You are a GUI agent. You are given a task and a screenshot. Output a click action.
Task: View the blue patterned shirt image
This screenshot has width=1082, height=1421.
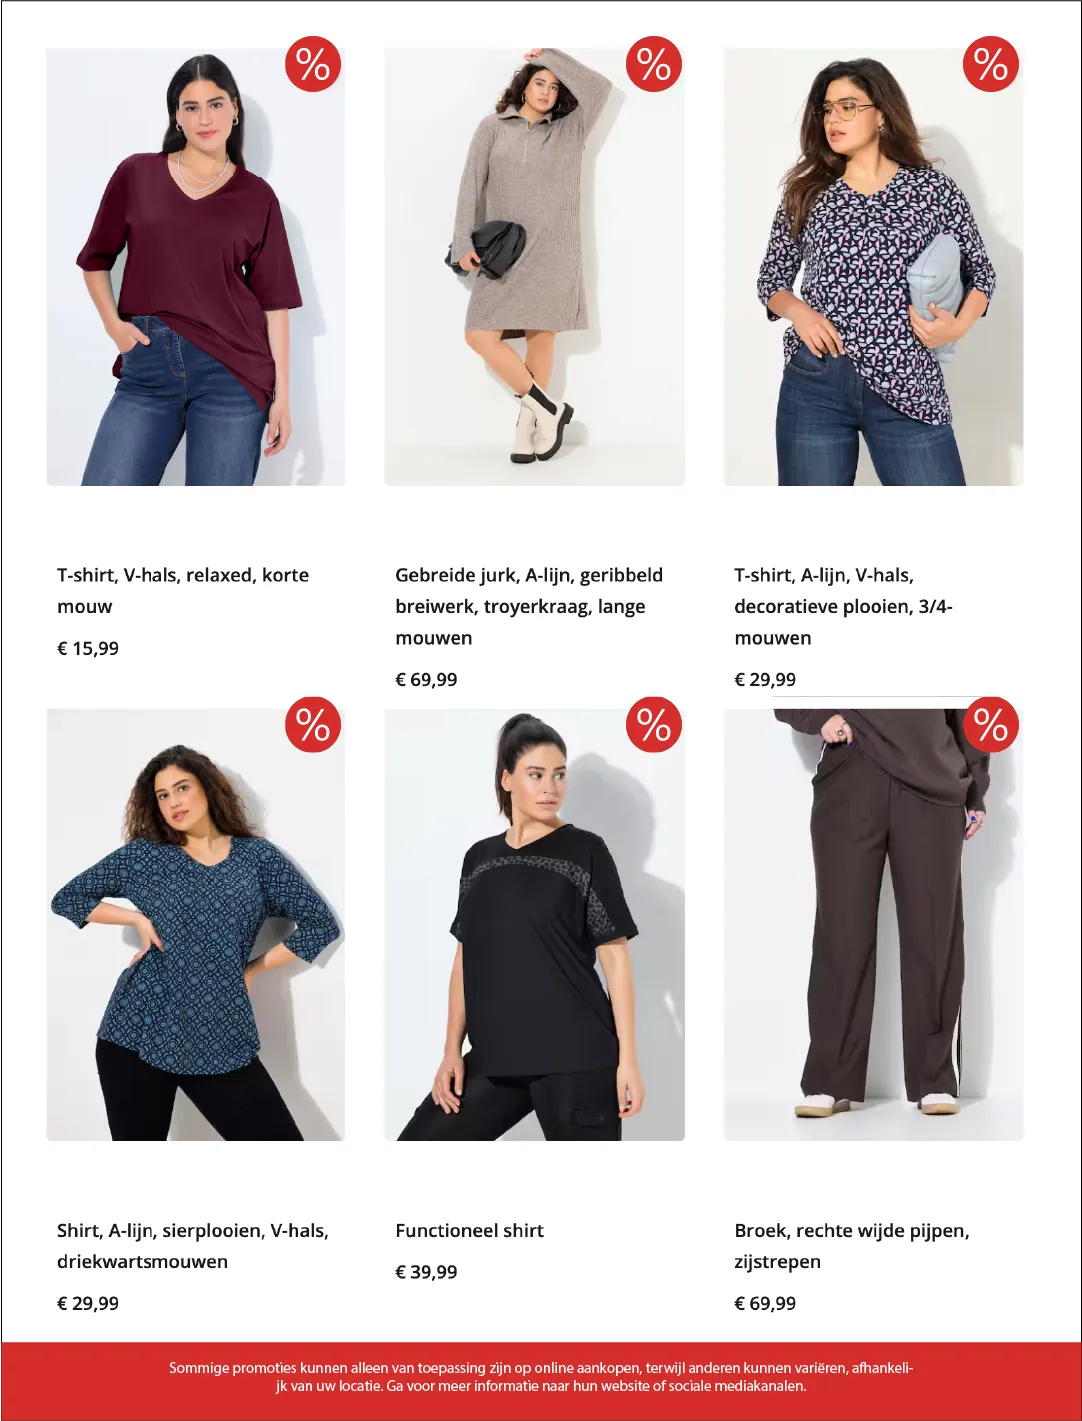pyautogui.click(x=196, y=925)
